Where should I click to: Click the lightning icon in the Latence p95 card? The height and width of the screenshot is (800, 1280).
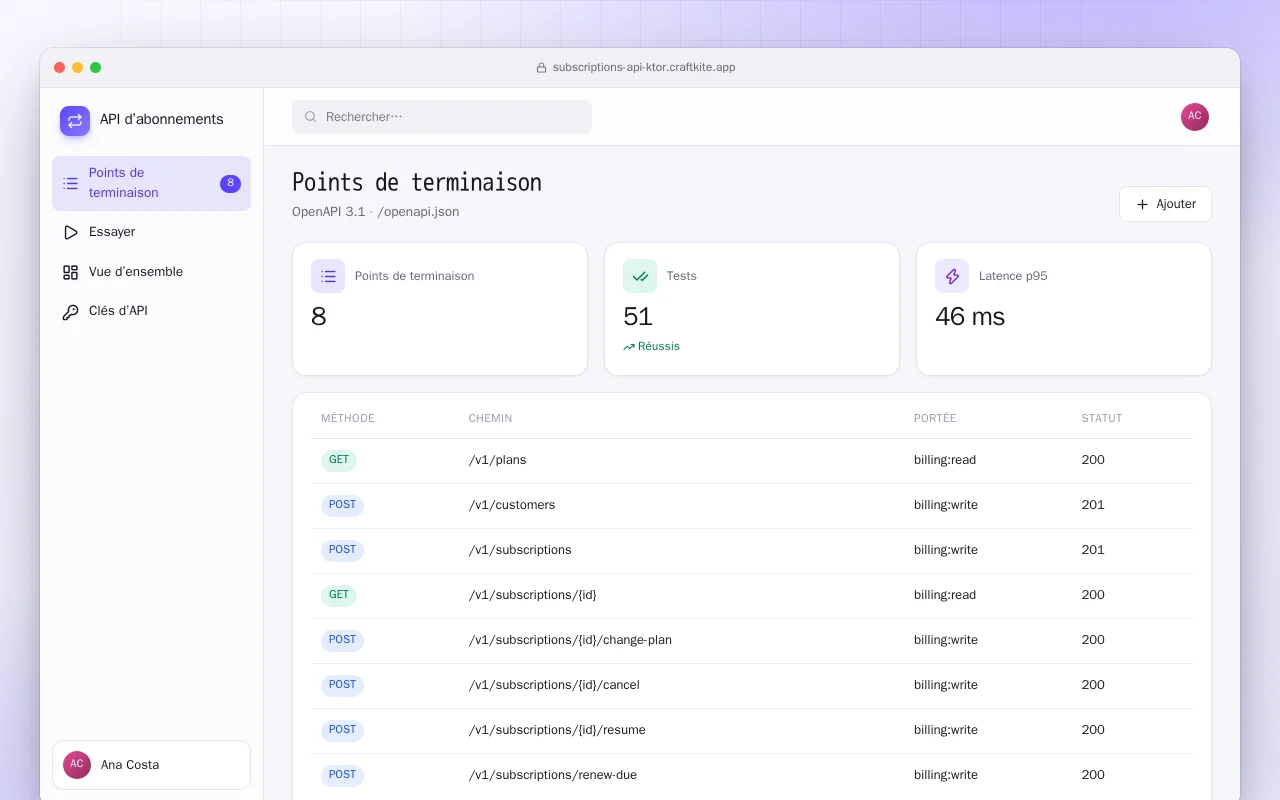(x=952, y=276)
